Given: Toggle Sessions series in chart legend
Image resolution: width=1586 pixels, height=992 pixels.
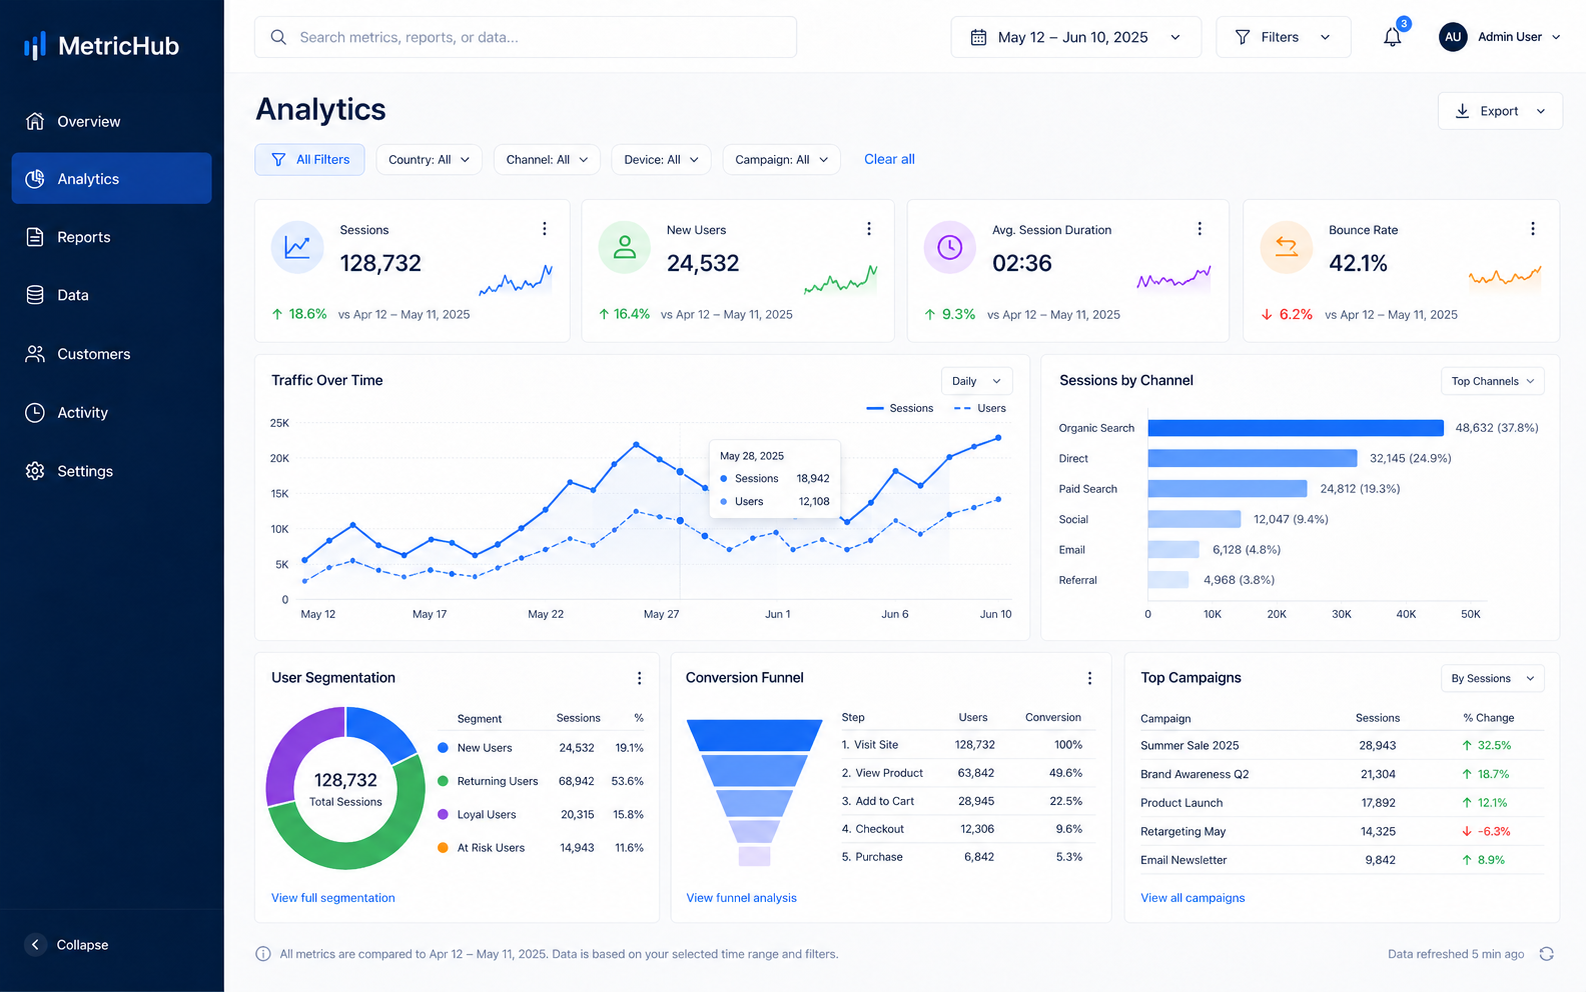Looking at the screenshot, I should pos(899,408).
